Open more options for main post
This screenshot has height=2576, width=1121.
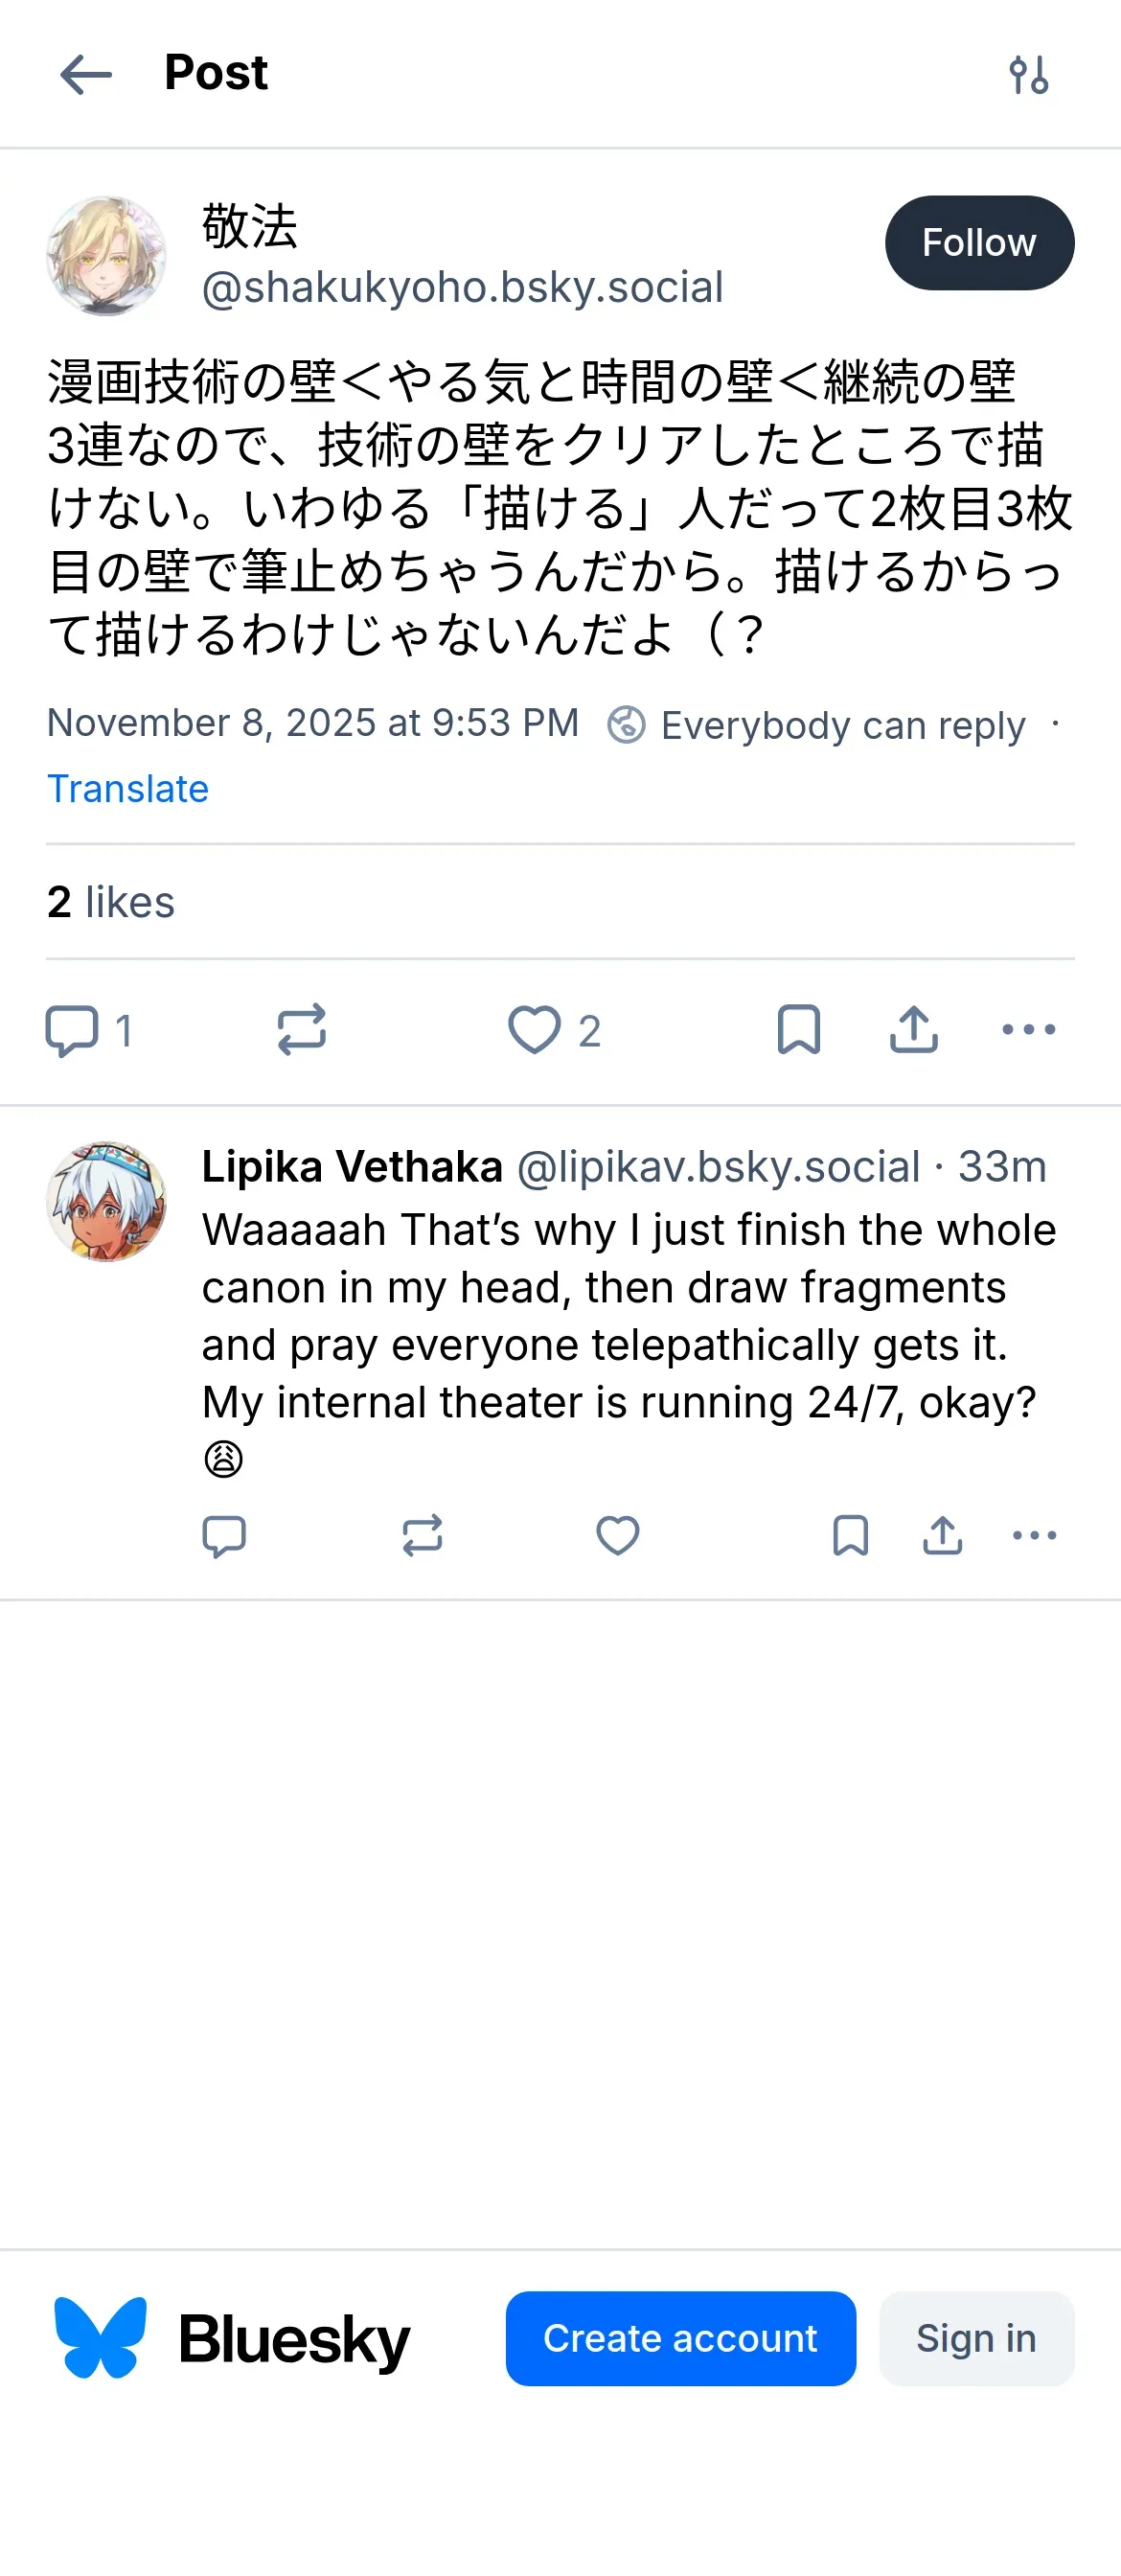(1028, 1030)
